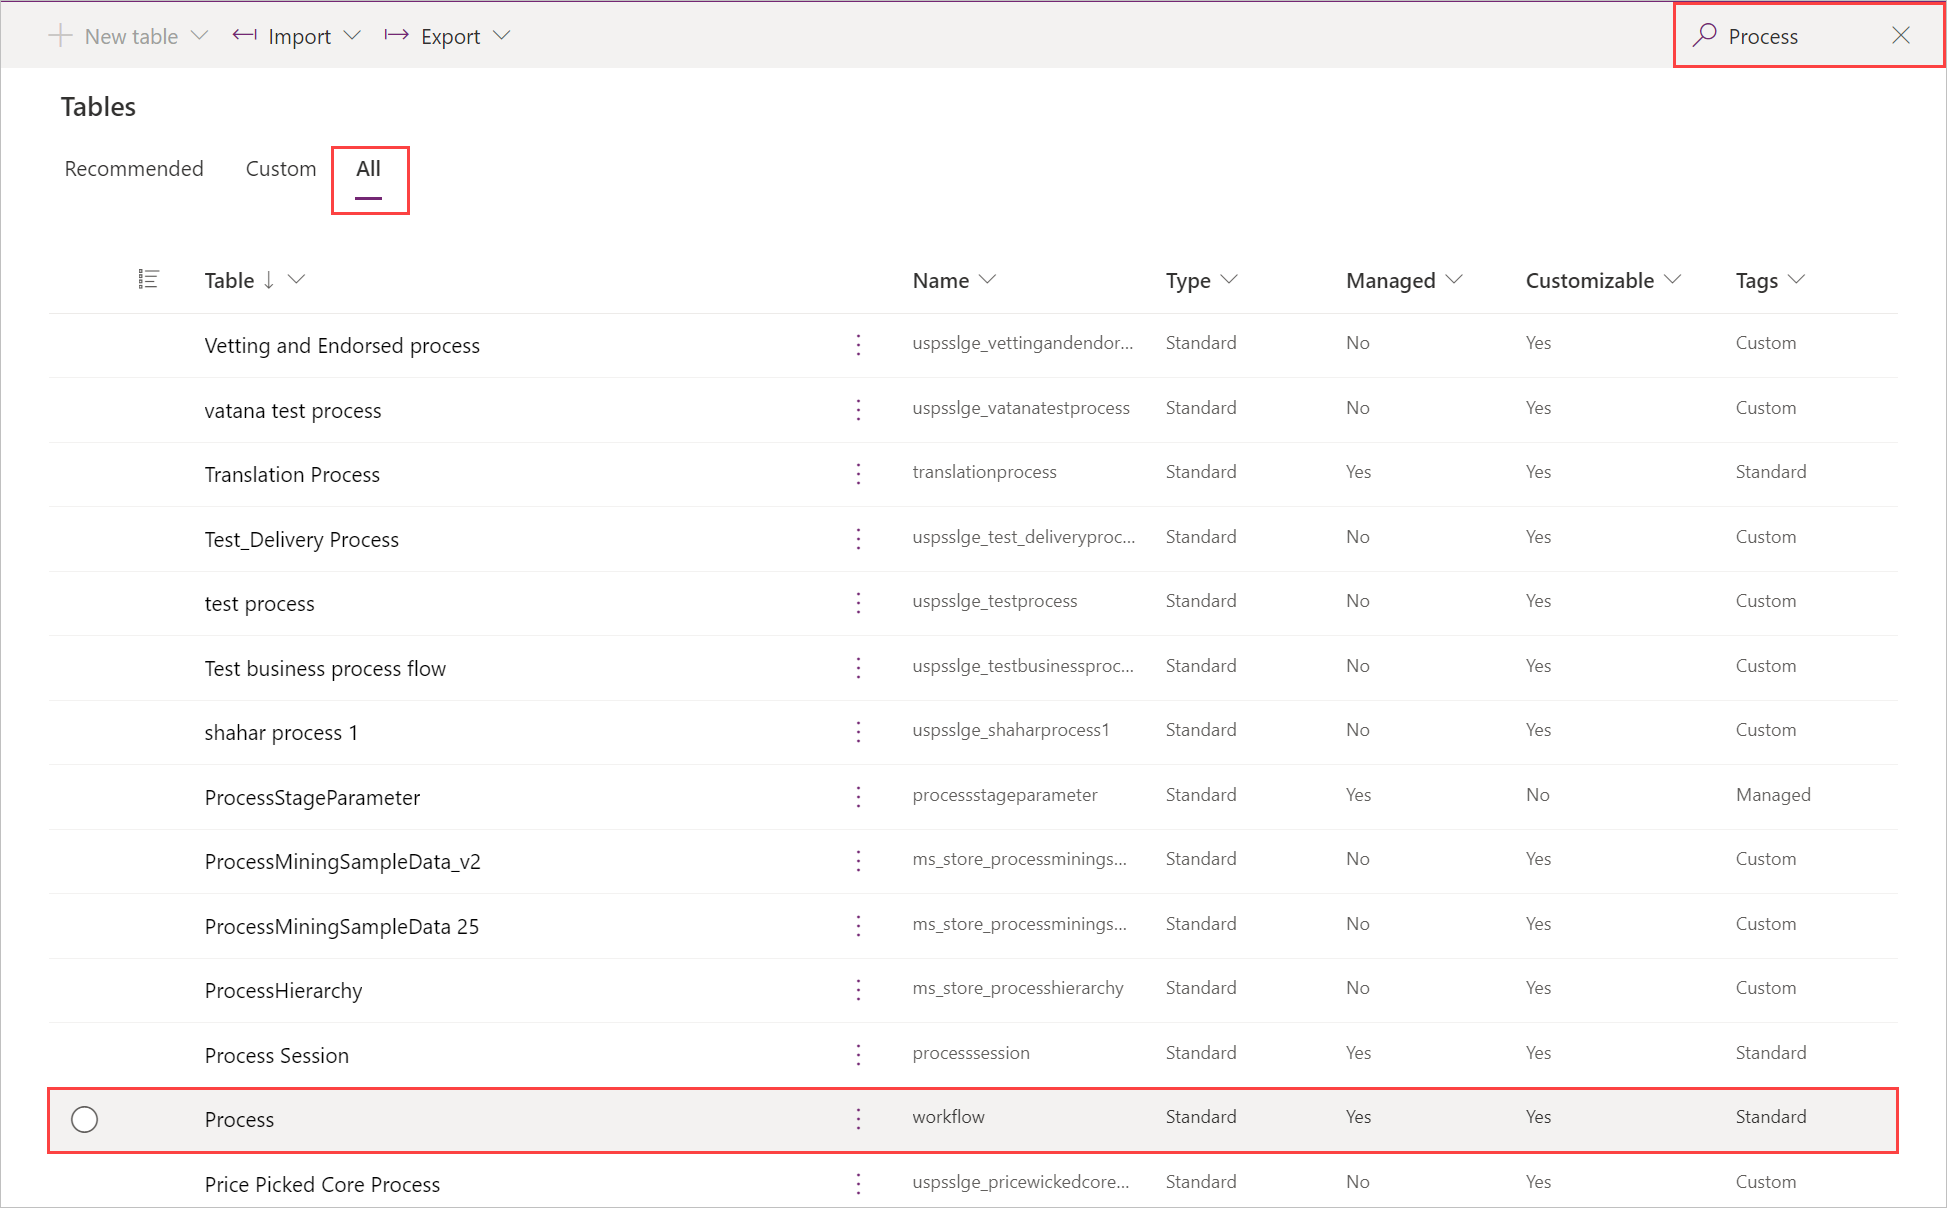
Task: Click the New table icon
Action: pyautogui.click(x=63, y=36)
